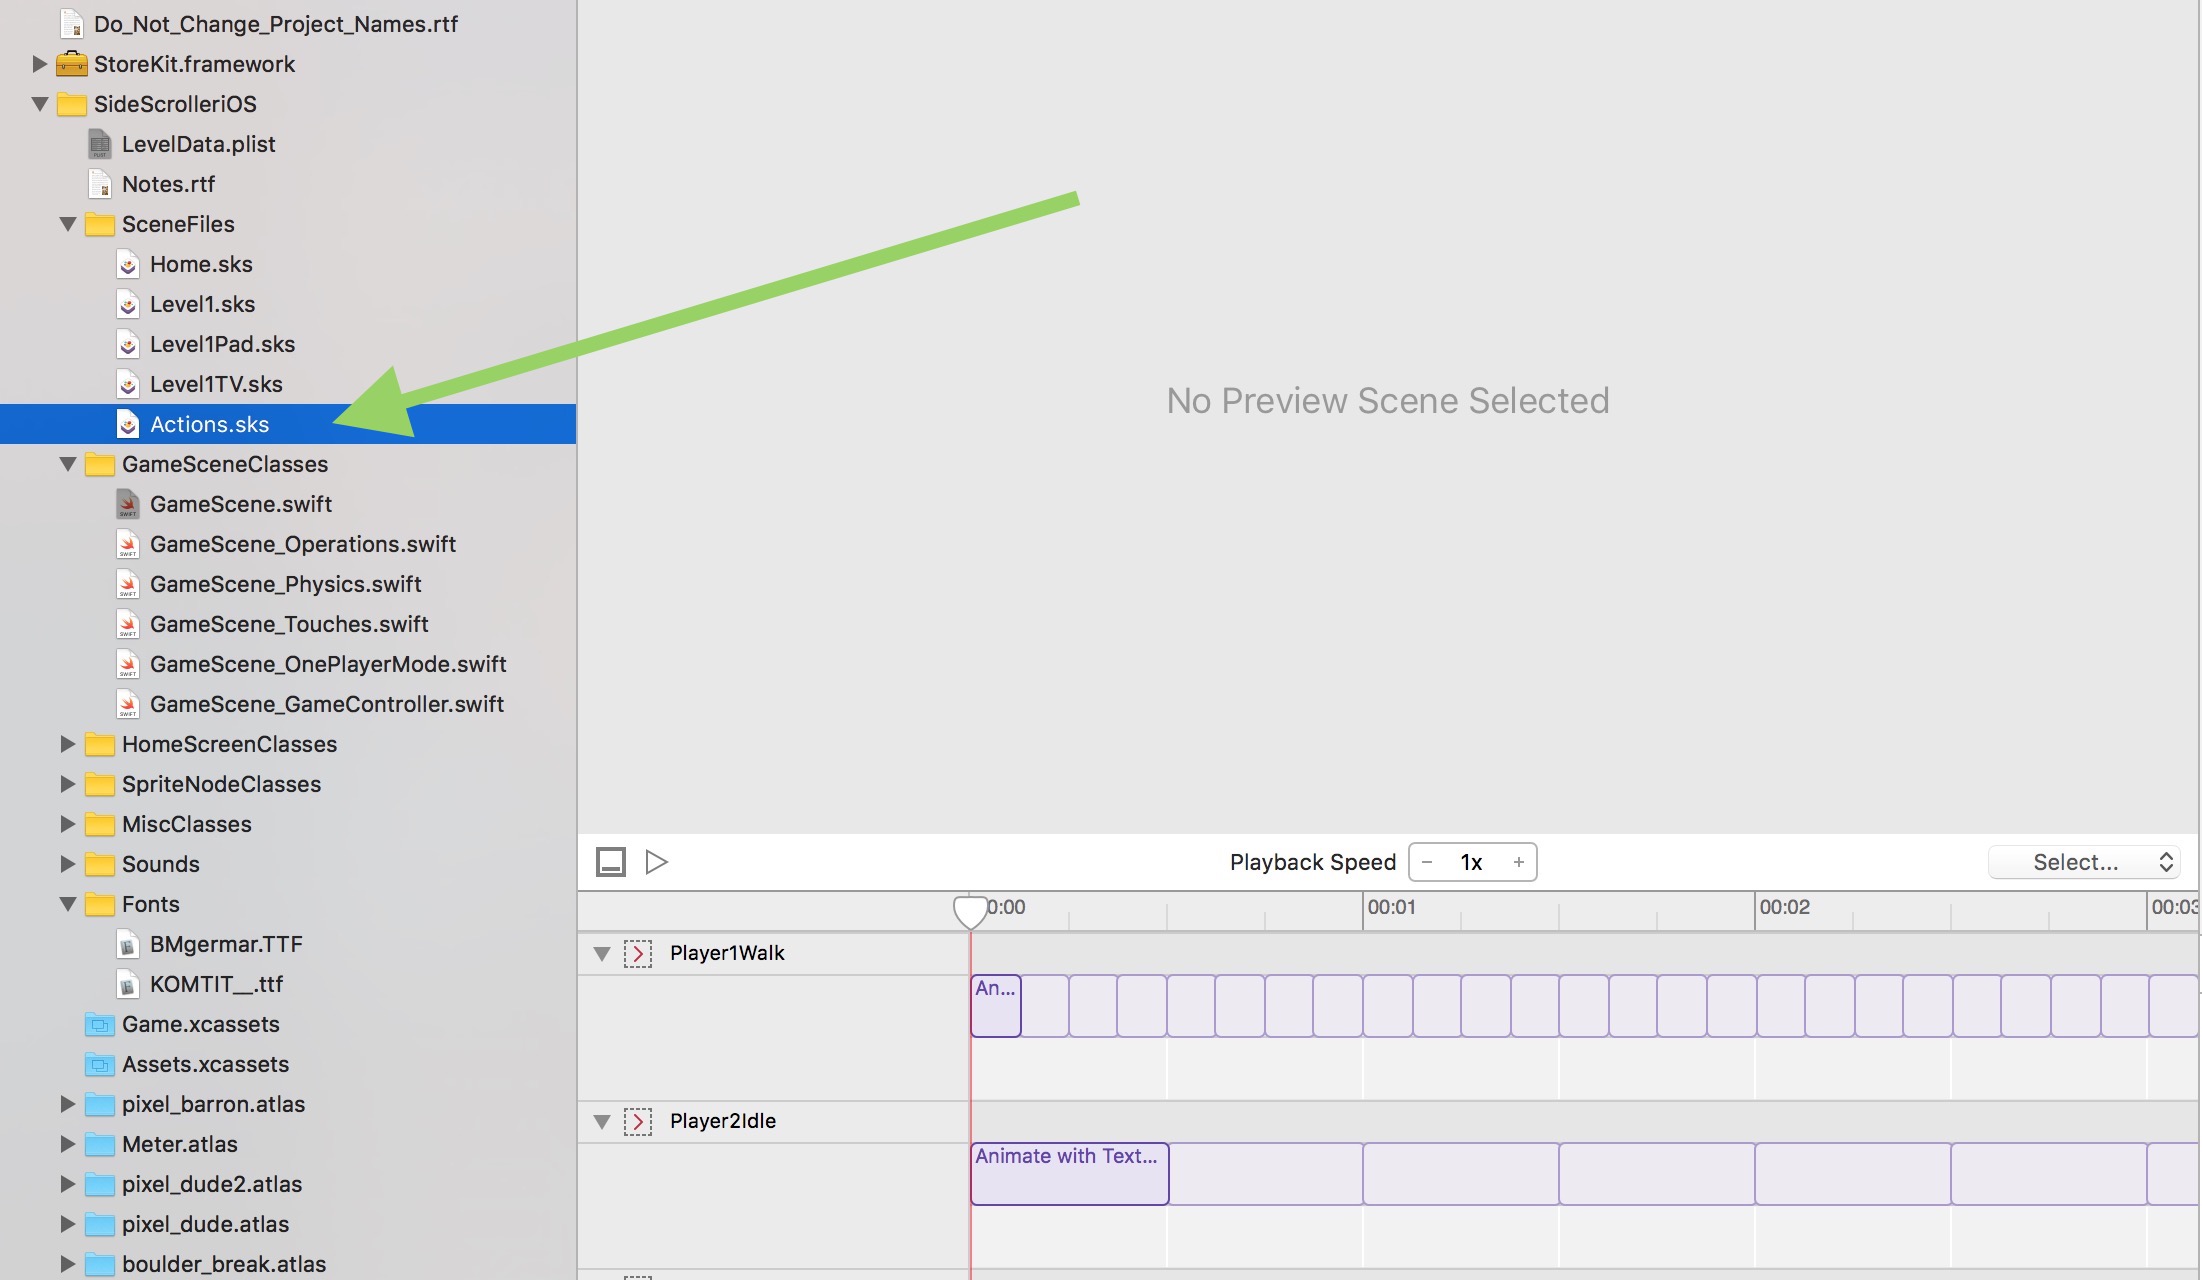Image resolution: width=2202 pixels, height=1280 pixels.
Task: Click the StoreKit.framework toolbox icon
Action: tap(72, 64)
